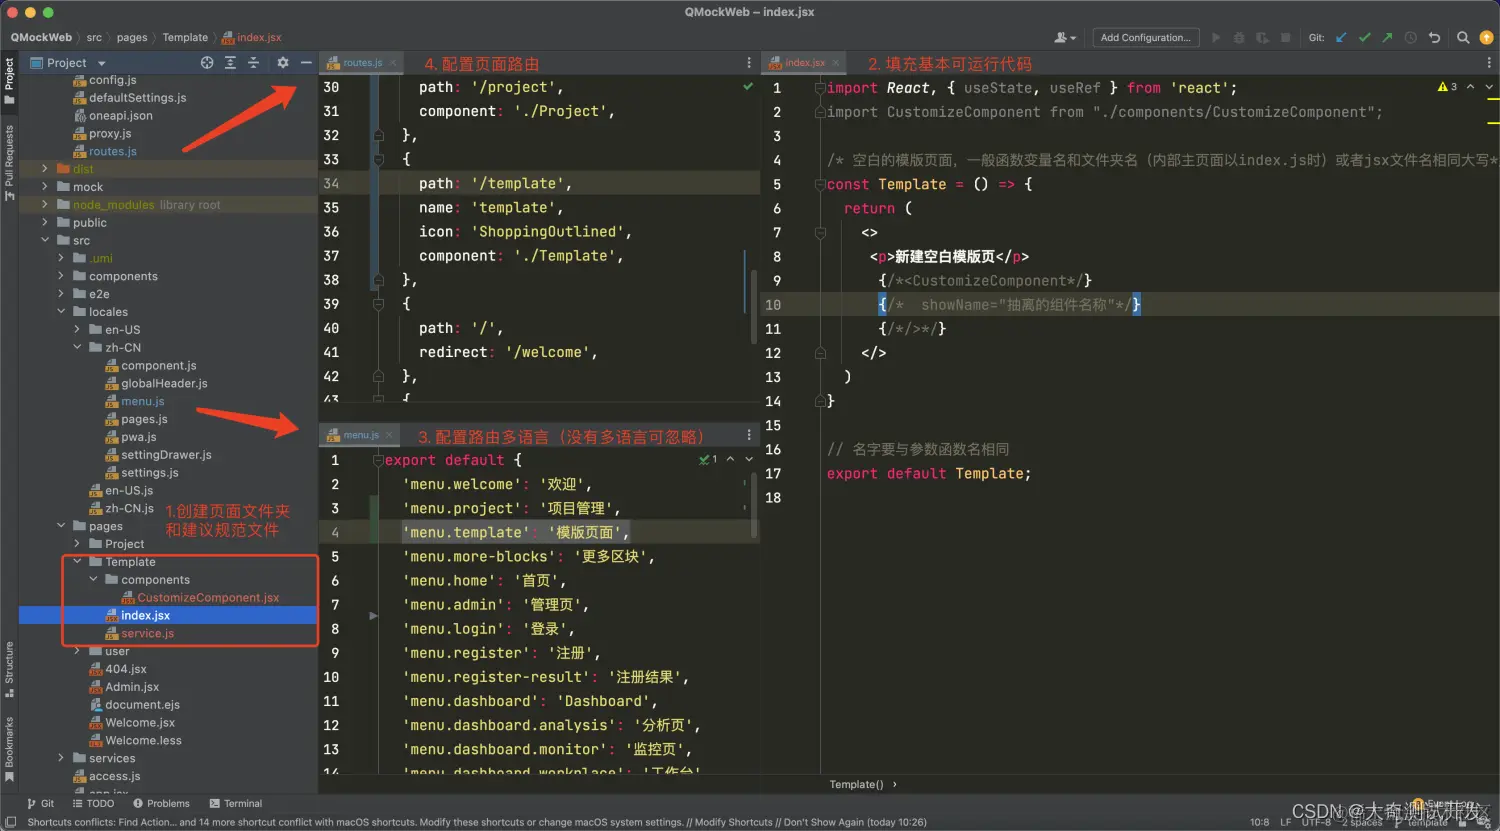1500x831 pixels.
Task: Toggle the Structure tool window button
Action: pos(9,668)
